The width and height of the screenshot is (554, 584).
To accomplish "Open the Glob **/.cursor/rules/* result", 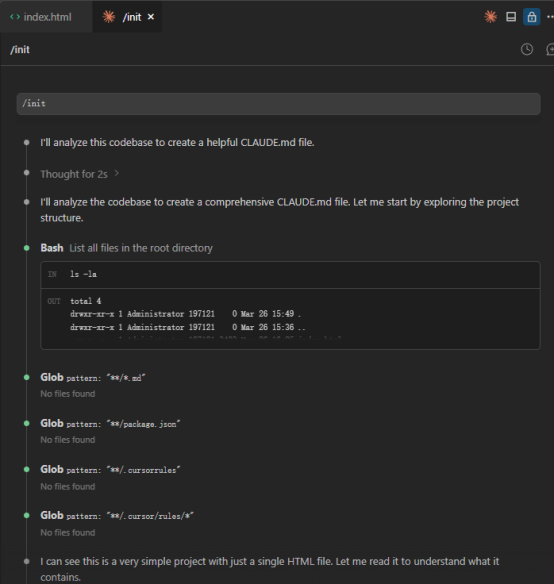I will [x=117, y=516].
